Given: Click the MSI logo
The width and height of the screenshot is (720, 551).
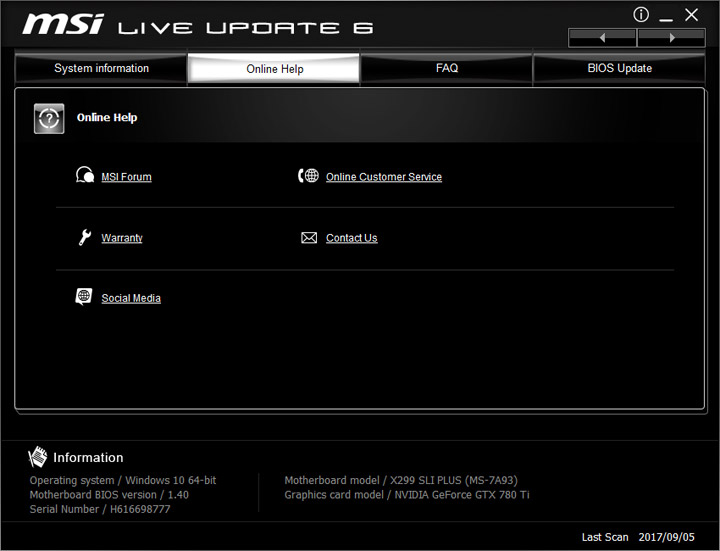Looking at the screenshot, I should 63,23.
